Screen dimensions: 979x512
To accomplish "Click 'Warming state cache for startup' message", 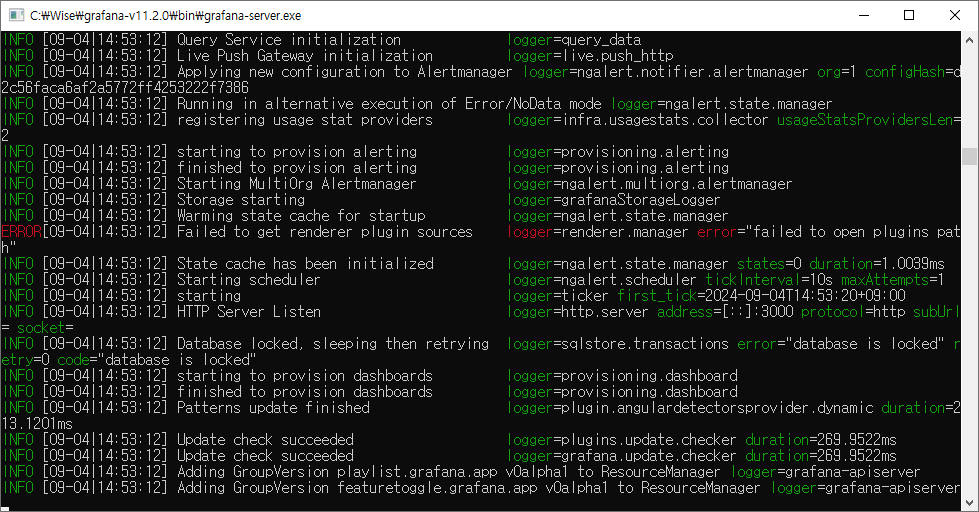I will point(301,216).
